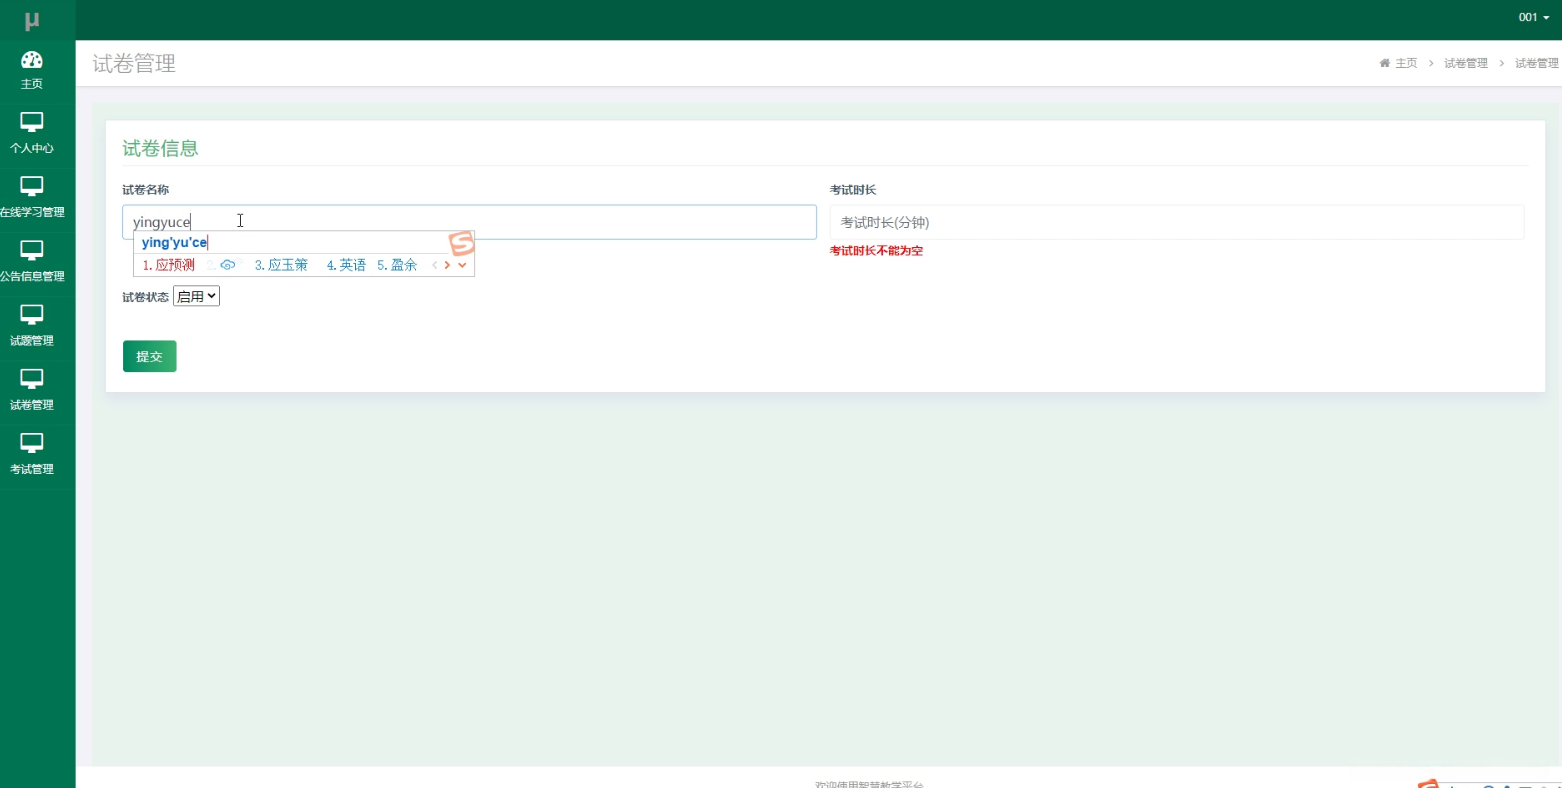The image size is (1562, 788).
Task: Click the cloud candidate icon in IME bar
Action: 228,265
